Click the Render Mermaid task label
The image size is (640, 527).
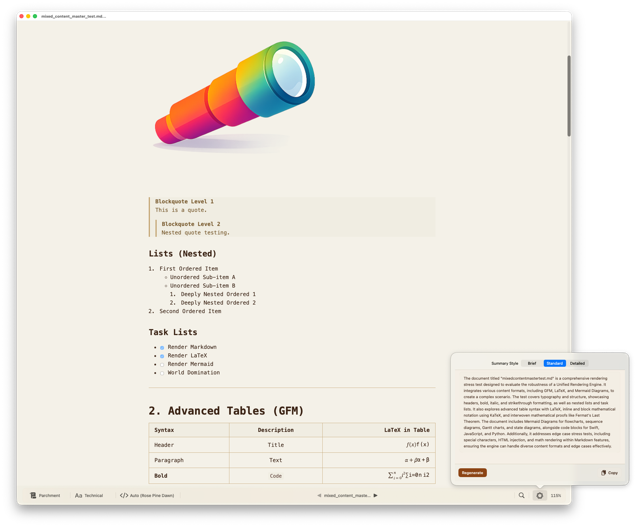(190, 364)
